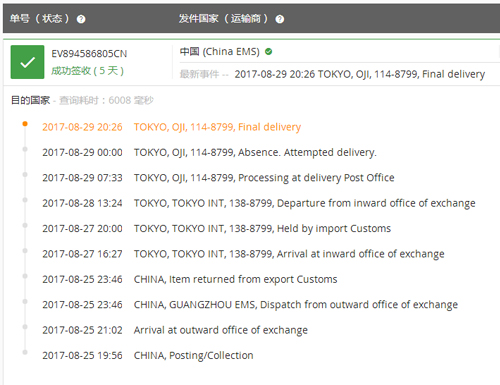Click the GUANGZHOU EMS Dispatch event

point(250,305)
